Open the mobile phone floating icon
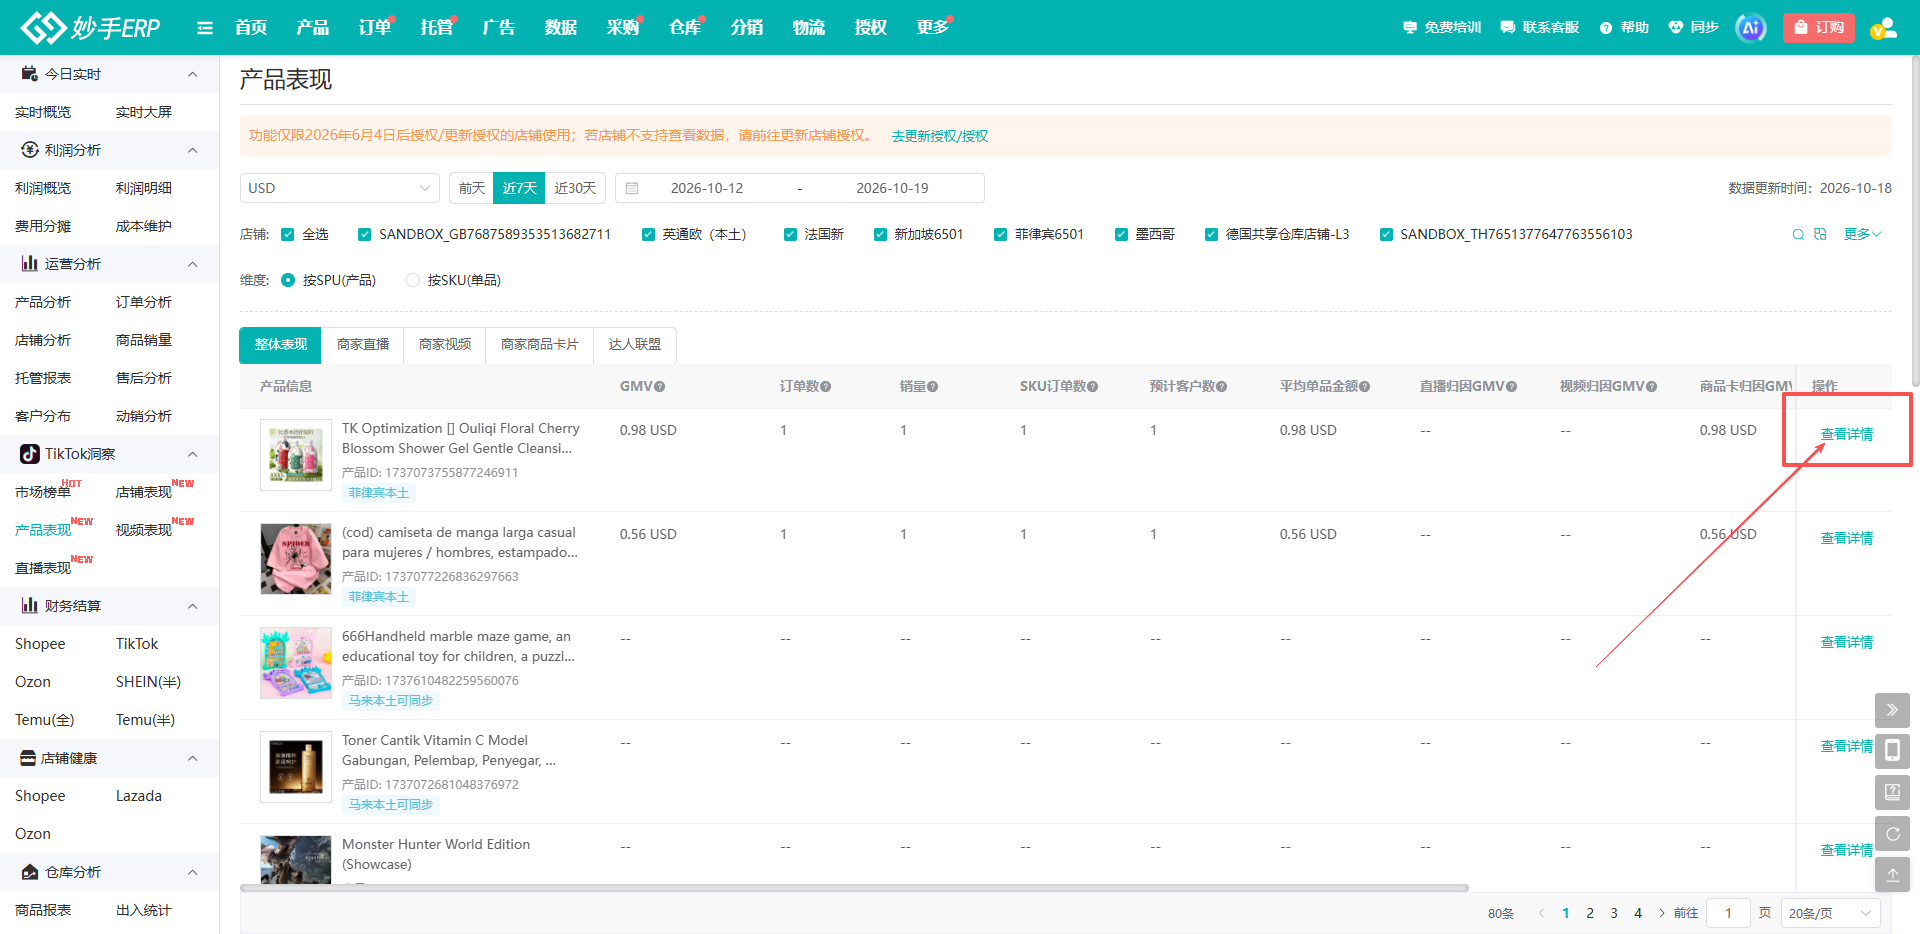 [x=1892, y=751]
